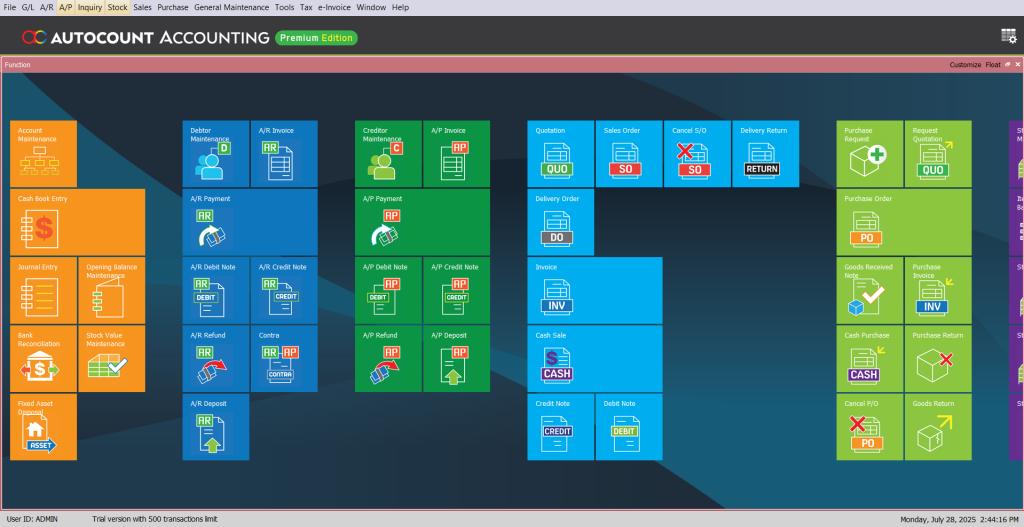Screen dimensions: 1024x527
Task: Open the Account Maintenance tile
Action: pyautogui.click(x=43, y=154)
